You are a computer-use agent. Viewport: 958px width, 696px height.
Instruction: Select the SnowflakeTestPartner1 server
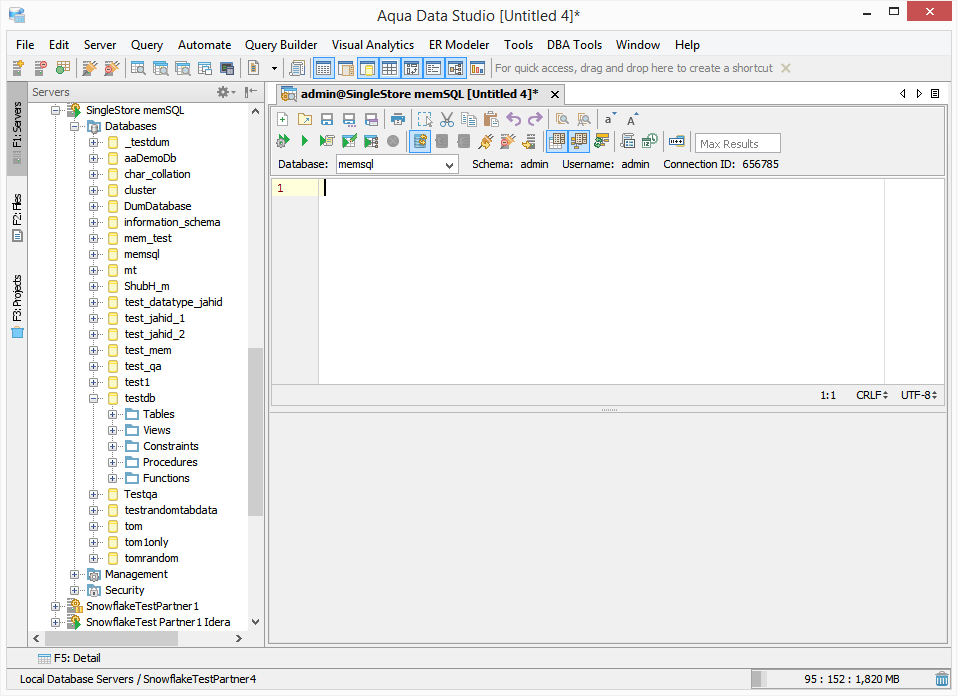point(142,606)
